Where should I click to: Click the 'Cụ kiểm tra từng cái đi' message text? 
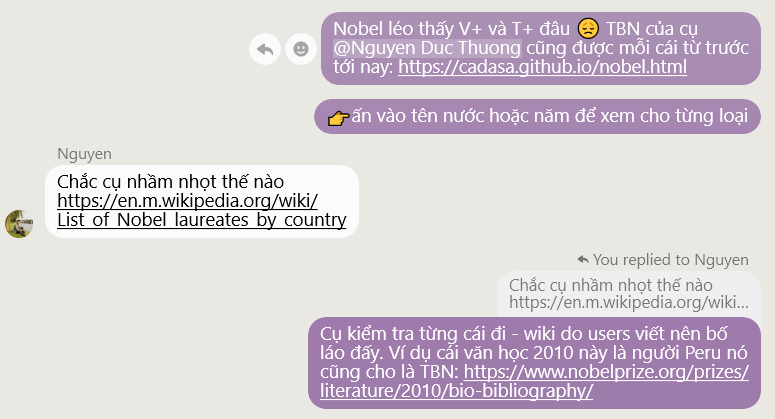click(x=413, y=334)
